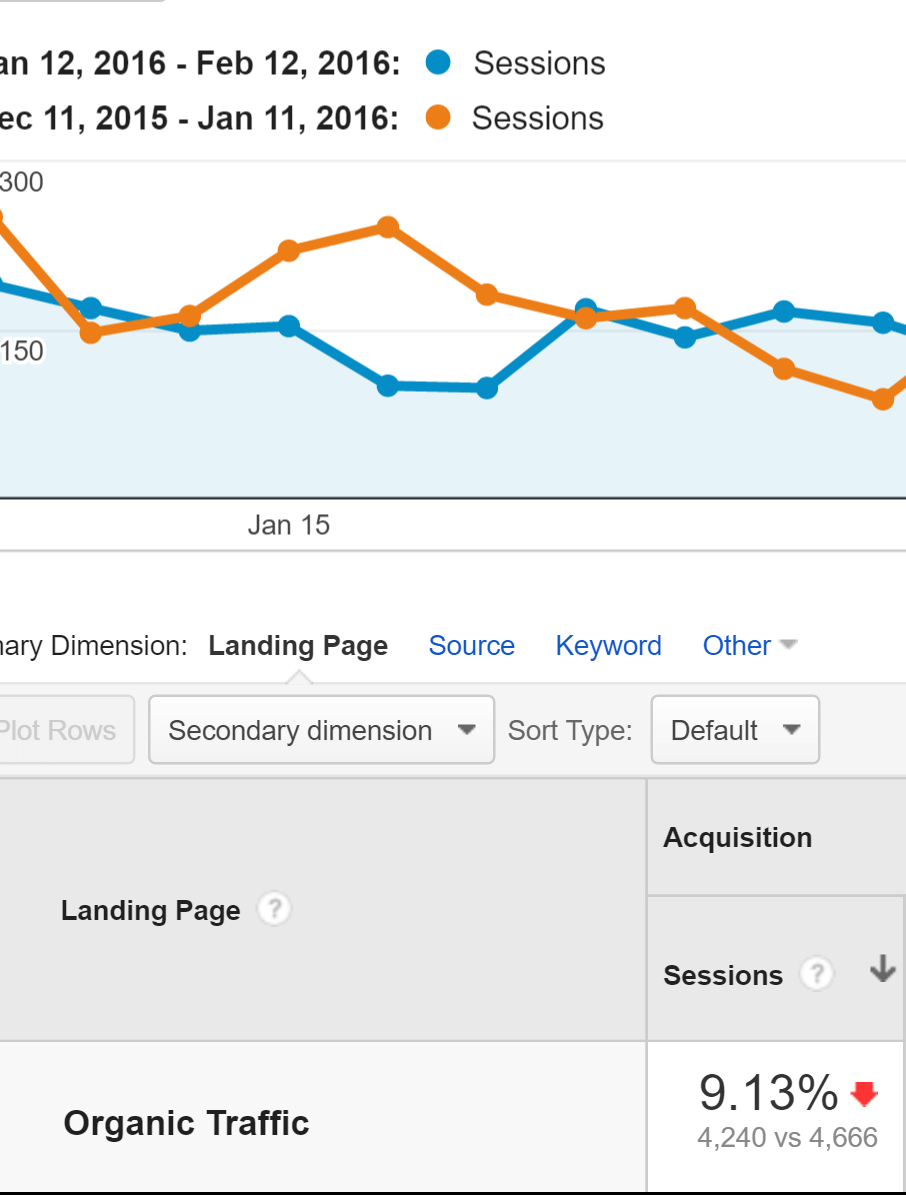Click the Organic Traffic row label
The height and width of the screenshot is (1195, 906).
tap(186, 1123)
